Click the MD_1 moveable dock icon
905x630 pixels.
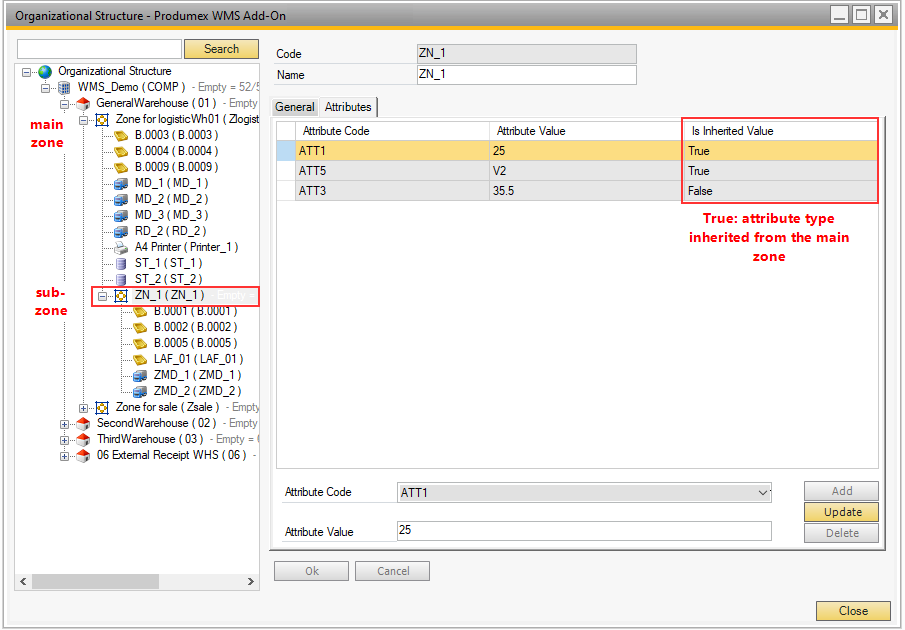coord(121,183)
